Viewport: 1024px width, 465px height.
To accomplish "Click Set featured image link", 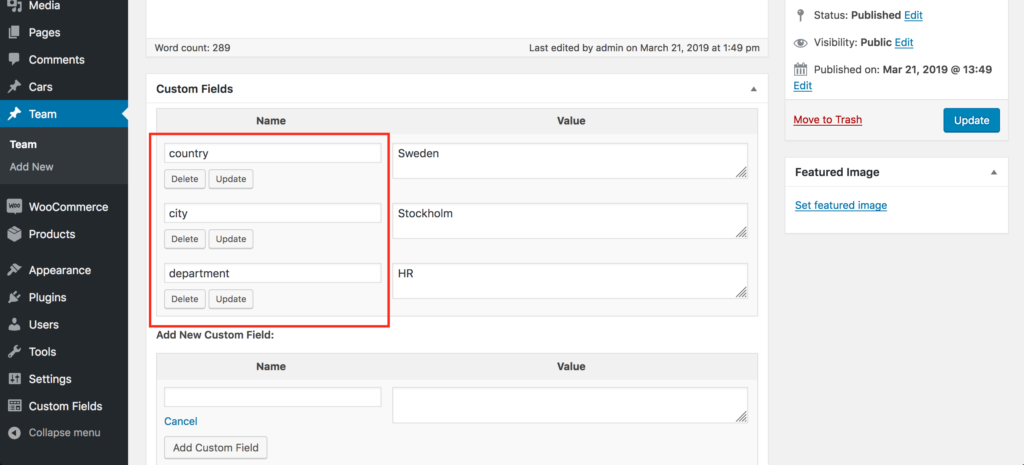I will 840,205.
